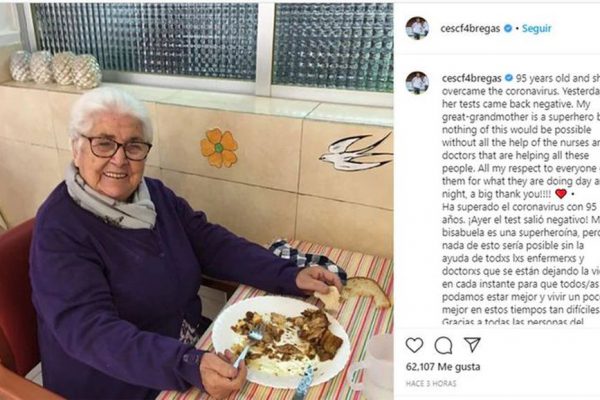The height and width of the screenshot is (400, 600).
Task: Share the post using the paper plane icon
Action: (472, 345)
